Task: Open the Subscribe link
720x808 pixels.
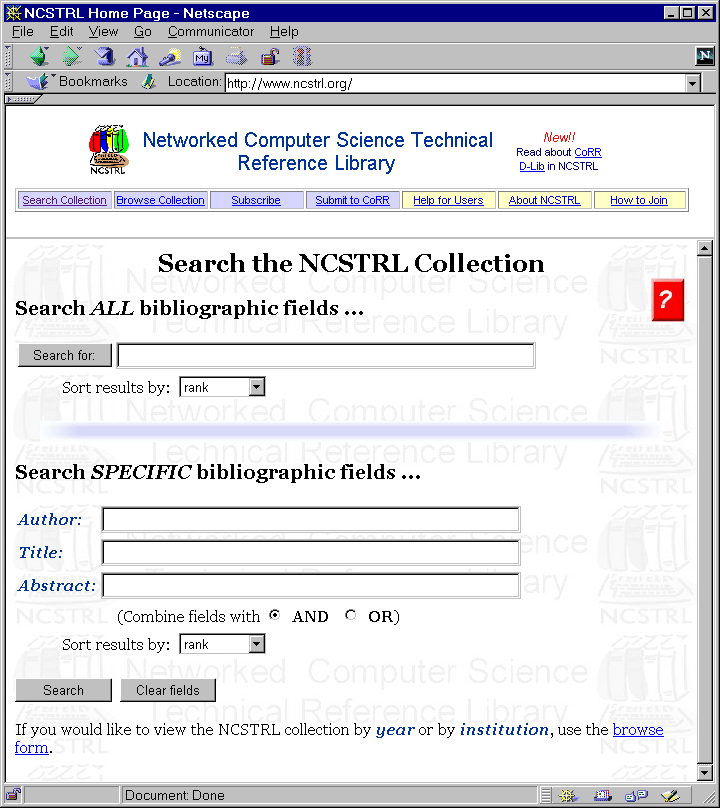Action: click(256, 200)
